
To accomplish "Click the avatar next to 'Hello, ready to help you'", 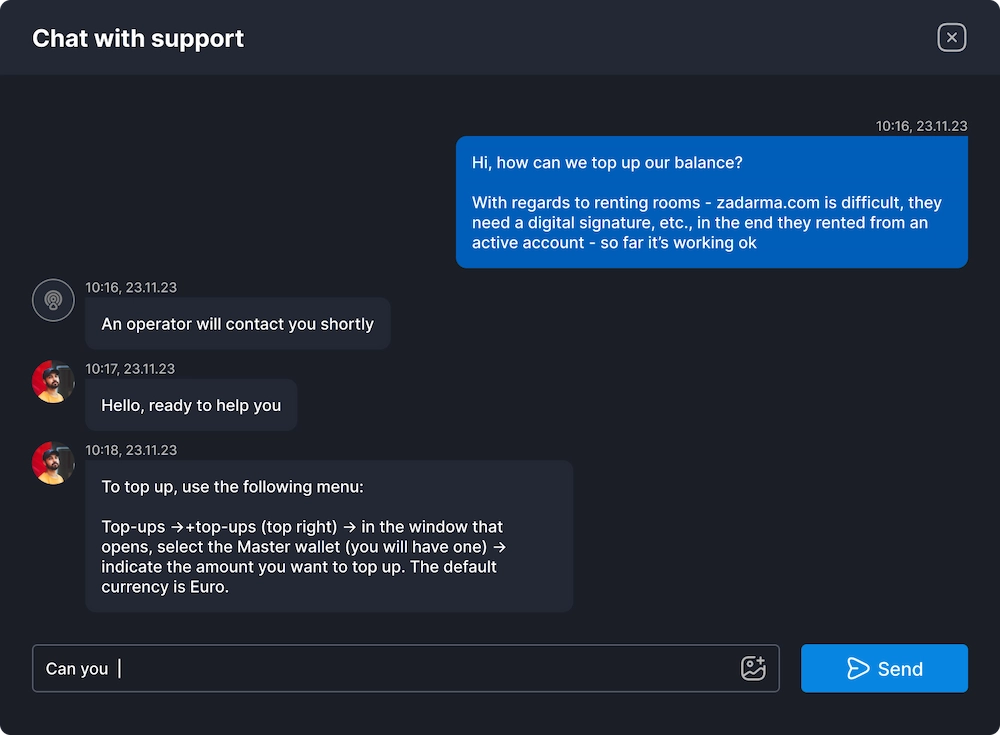I will (53, 382).
